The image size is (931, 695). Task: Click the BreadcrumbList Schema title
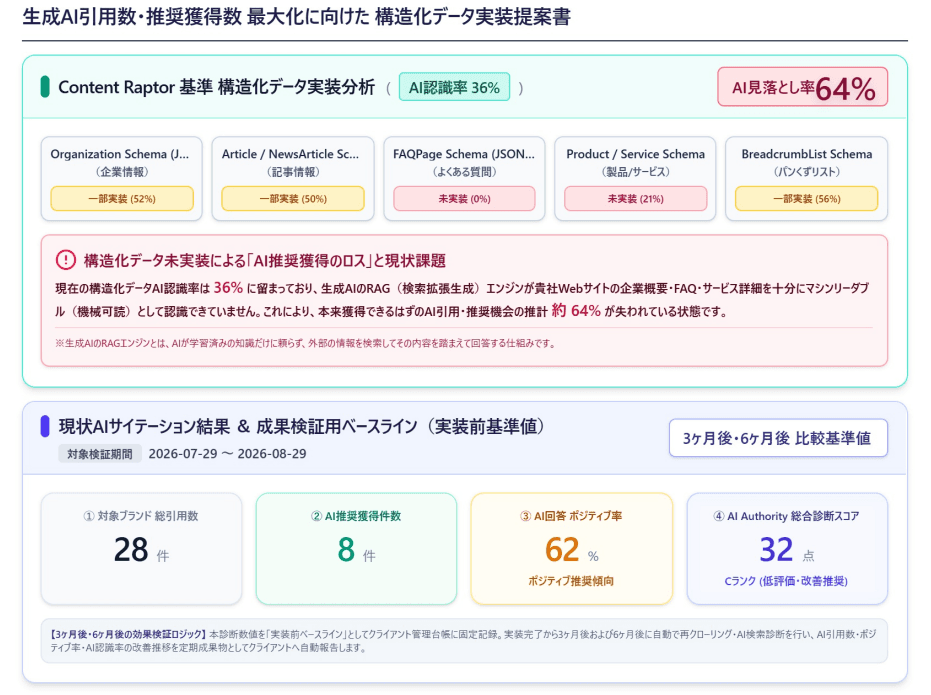click(806, 154)
